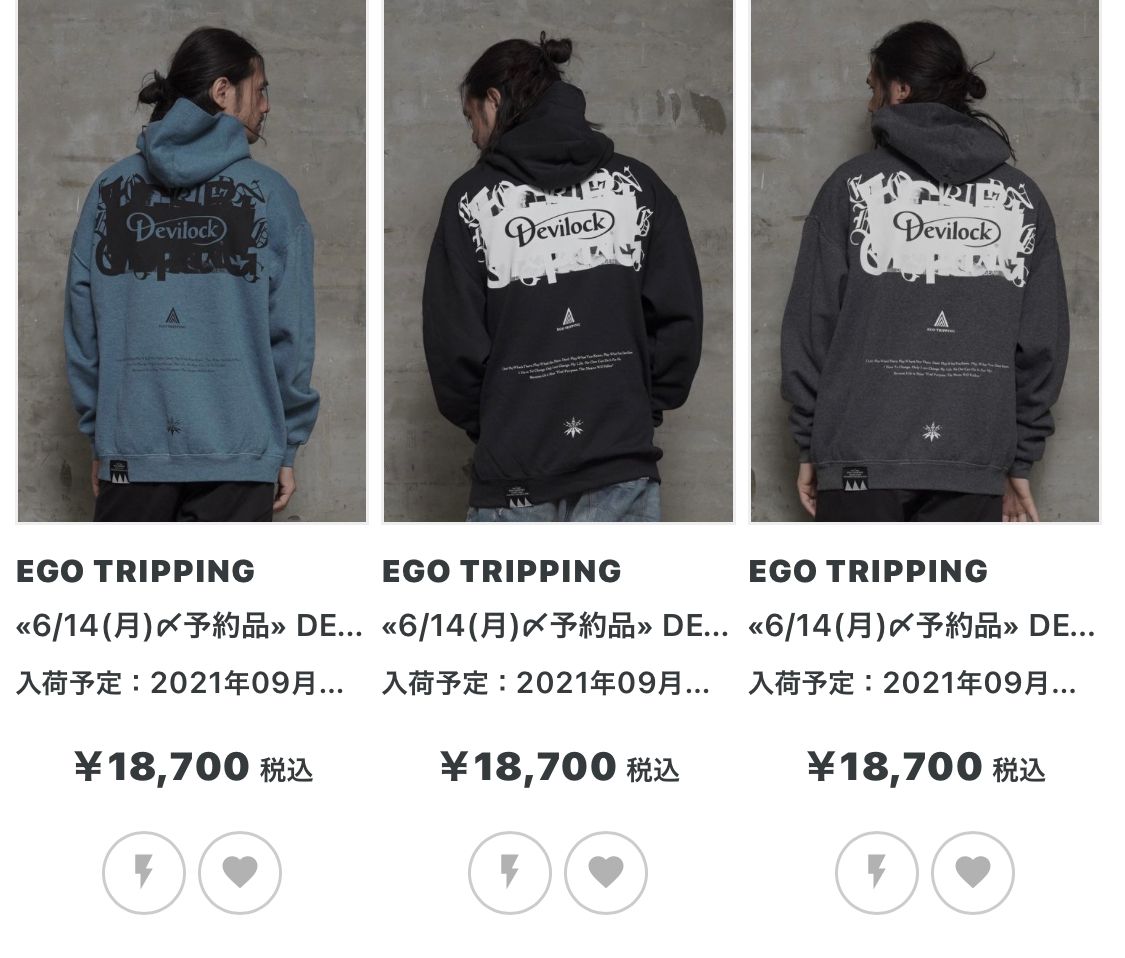Favorite the black hoodie with heart icon

pos(606,873)
